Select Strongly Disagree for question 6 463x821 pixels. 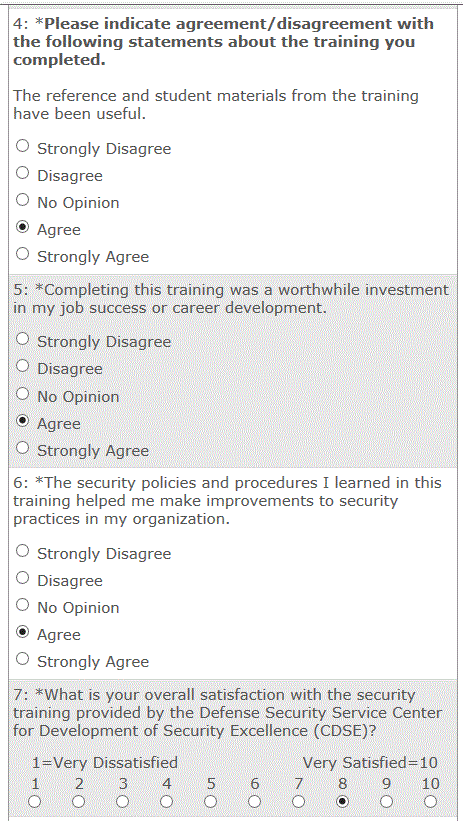tap(23, 551)
